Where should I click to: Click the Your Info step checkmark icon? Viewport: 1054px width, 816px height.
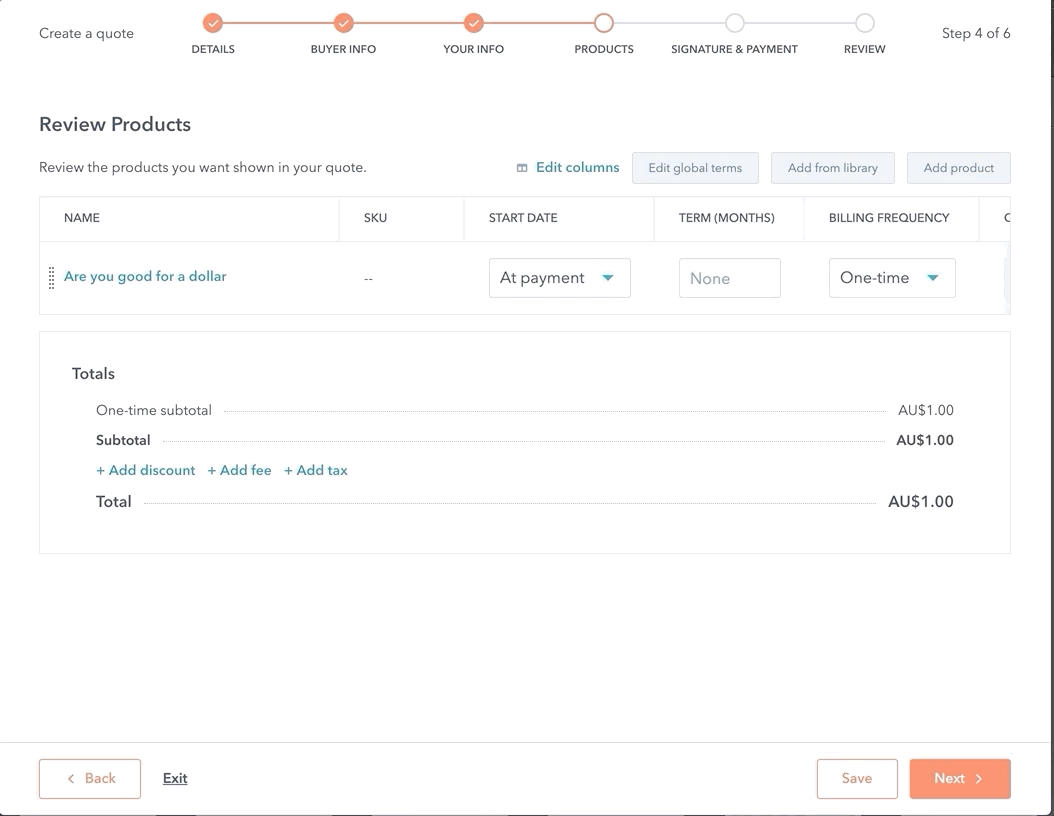pyautogui.click(x=474, y=23)
